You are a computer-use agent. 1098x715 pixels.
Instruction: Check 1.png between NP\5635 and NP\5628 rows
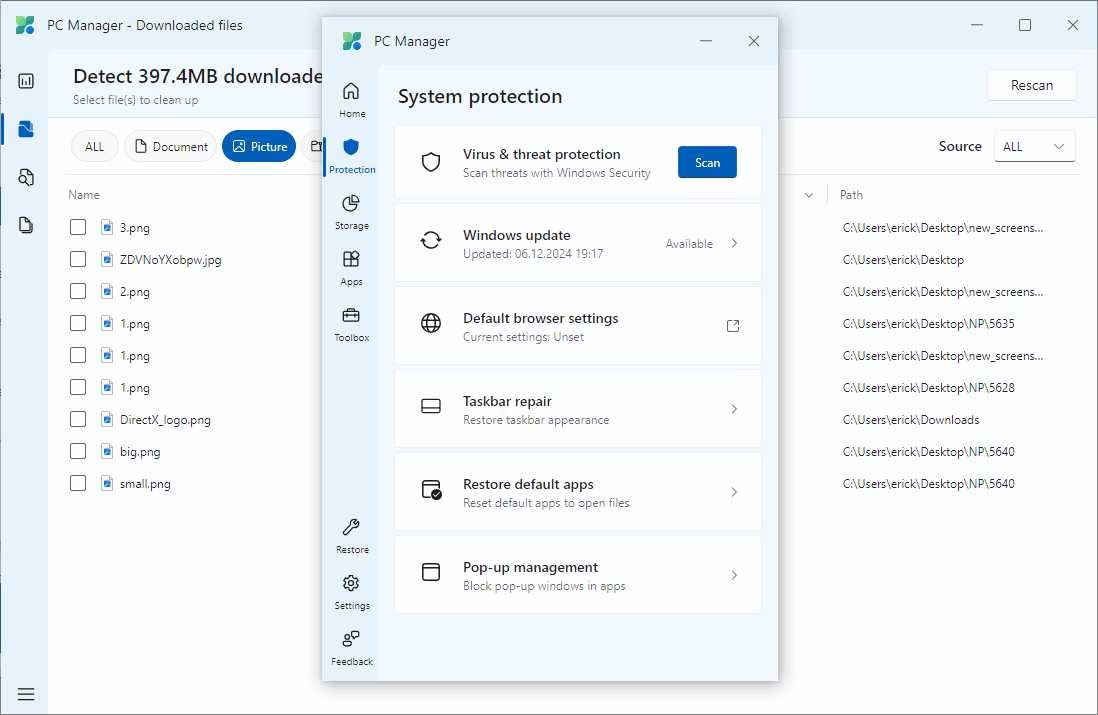(78, 356)
